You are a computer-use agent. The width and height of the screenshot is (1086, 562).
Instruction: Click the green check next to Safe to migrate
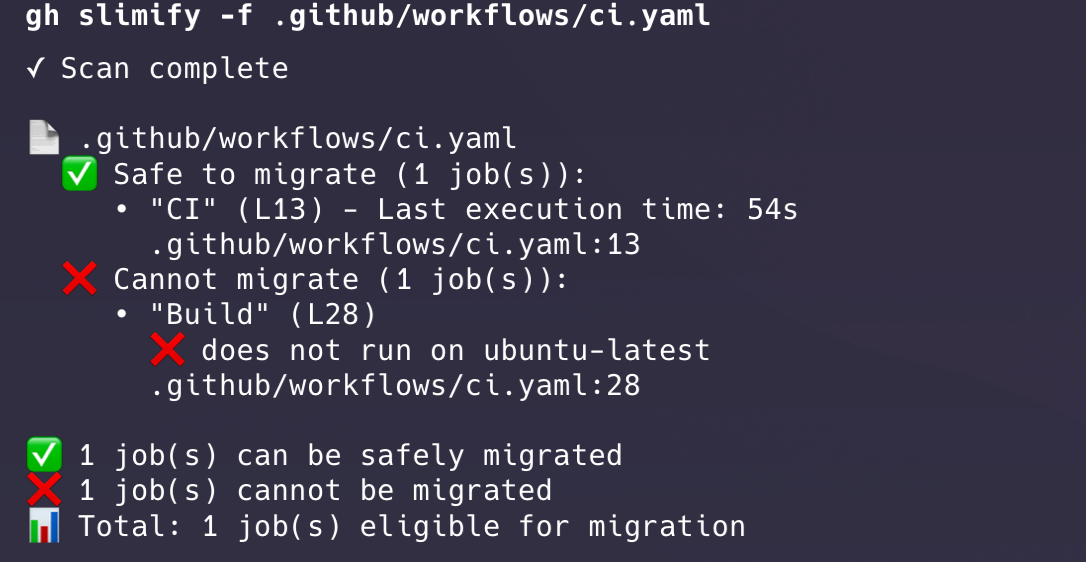coord(79,174)
